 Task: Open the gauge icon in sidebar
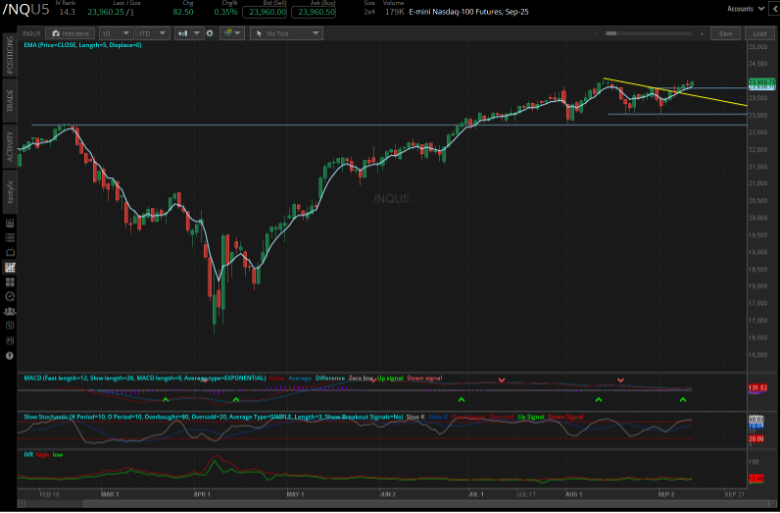click(x=9, y=297)
